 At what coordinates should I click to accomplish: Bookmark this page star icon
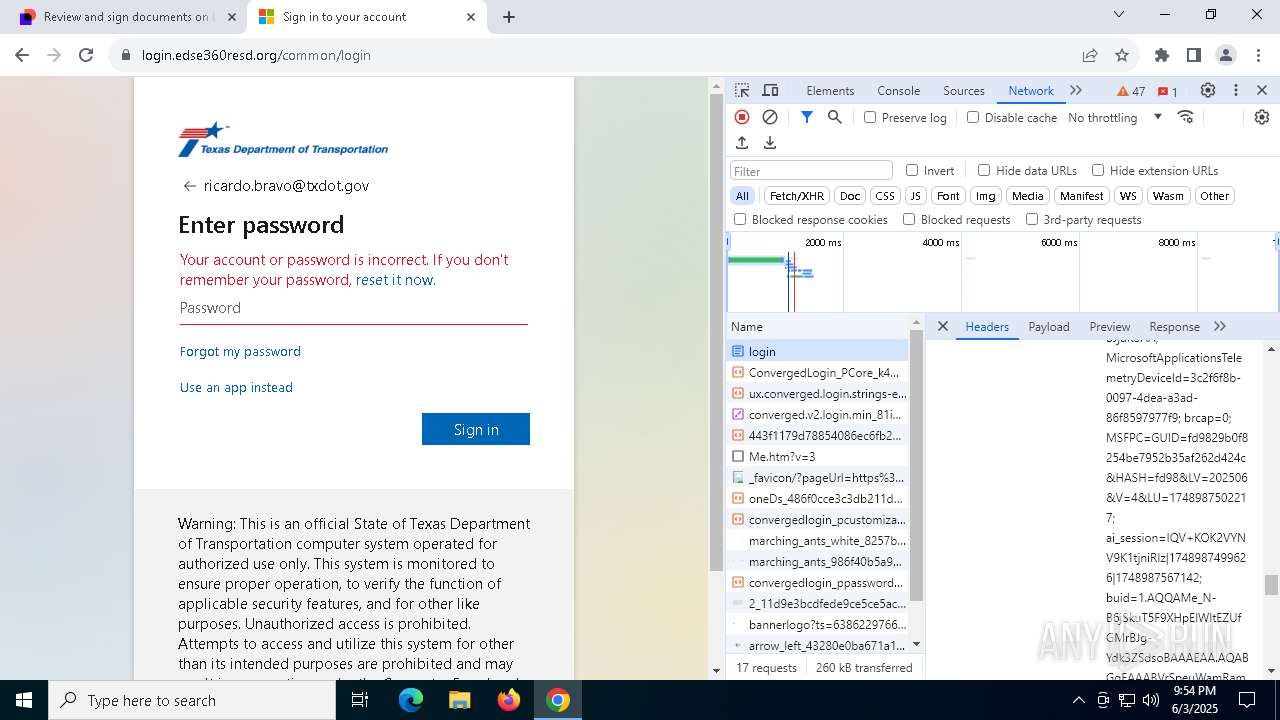click(1122, 55)
